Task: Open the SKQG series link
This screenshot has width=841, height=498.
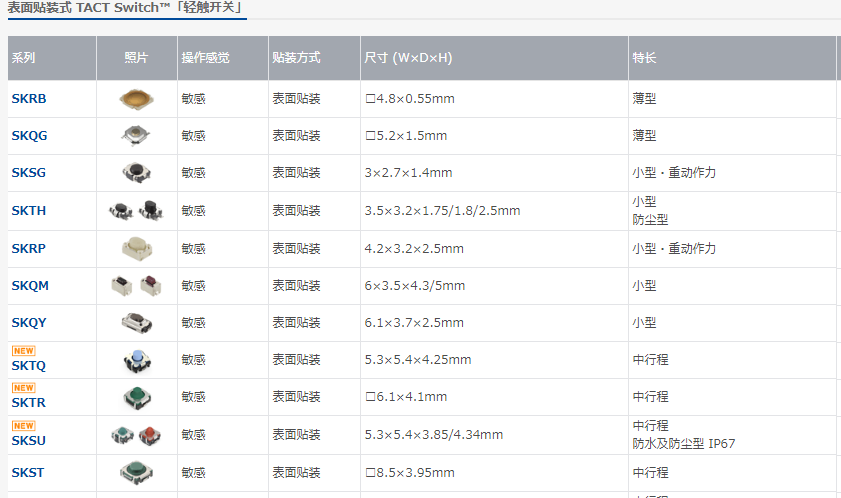Action: point(29,136)
